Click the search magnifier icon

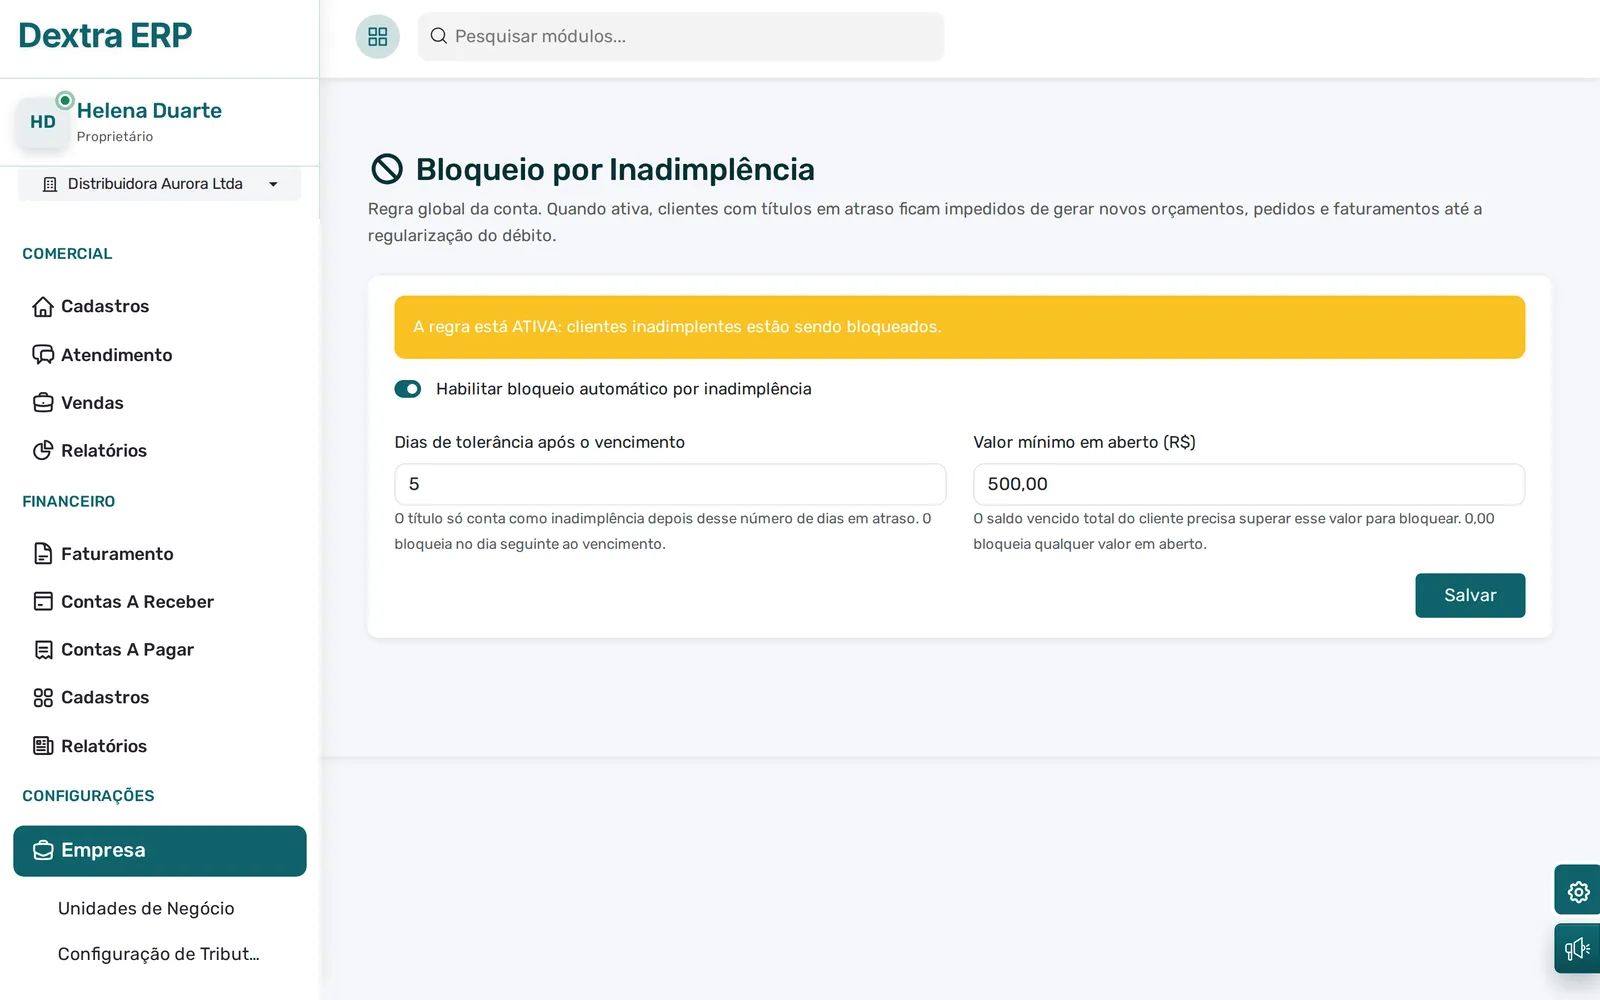438,36
